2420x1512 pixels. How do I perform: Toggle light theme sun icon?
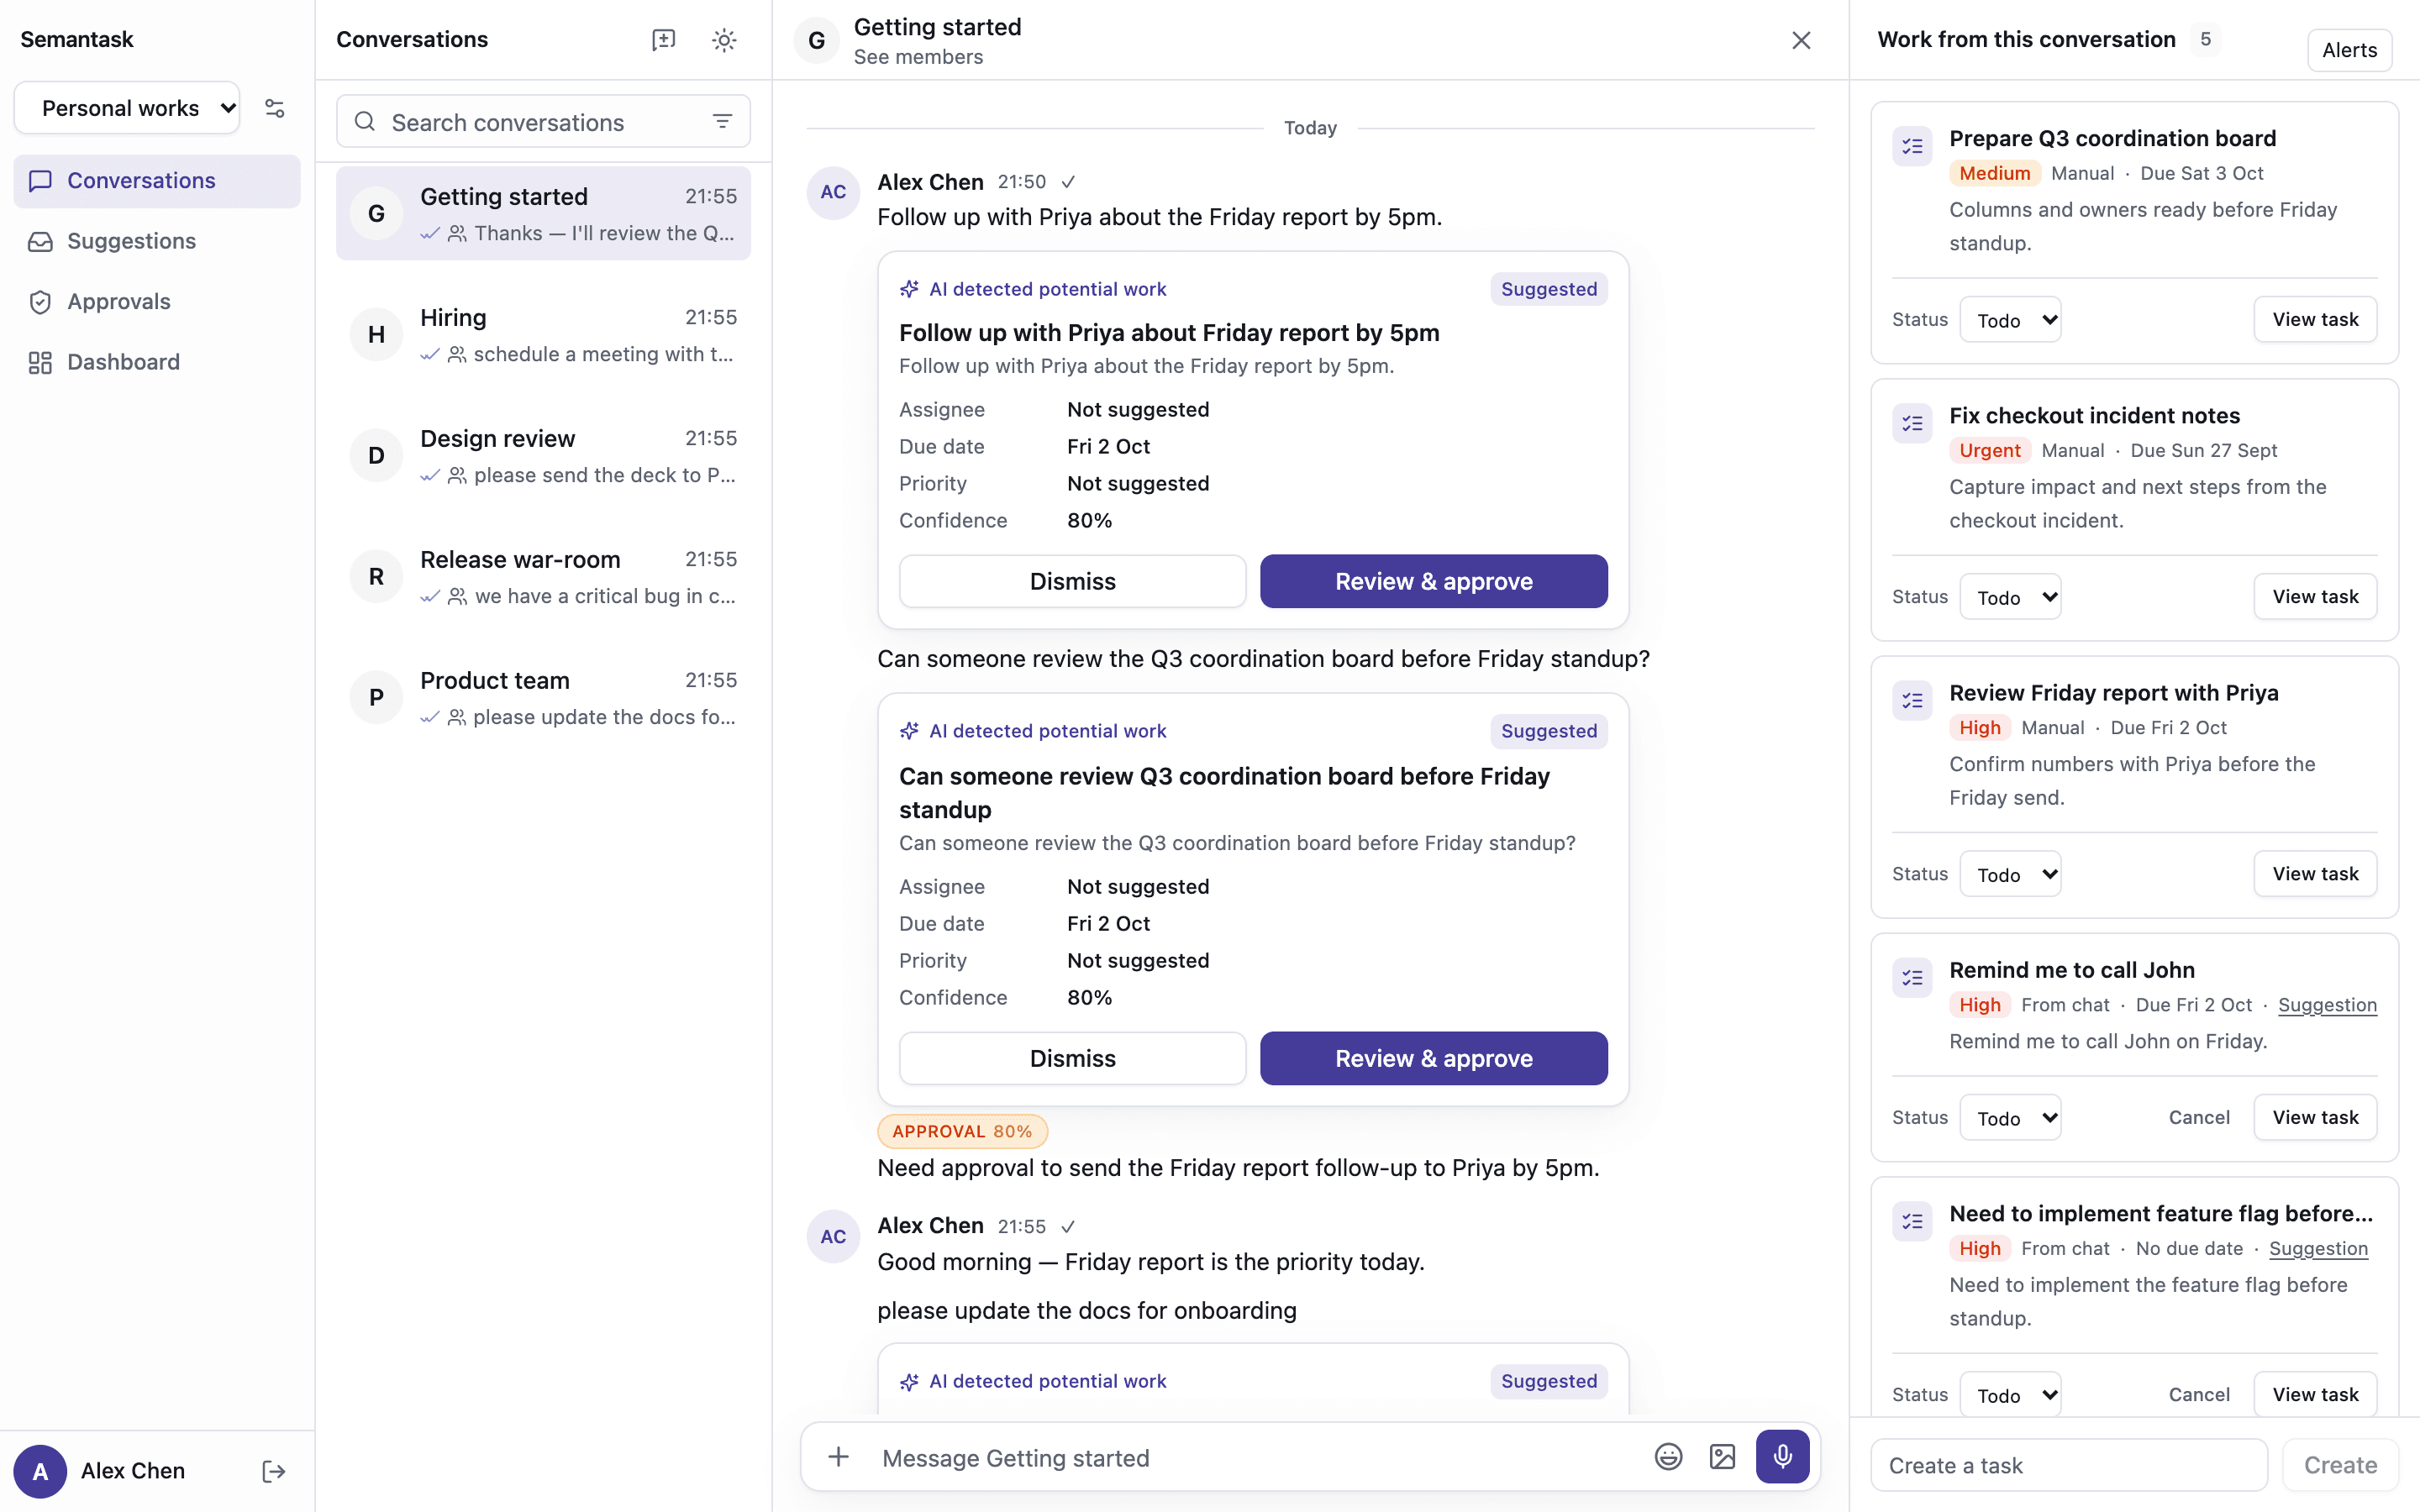point(724,40)
